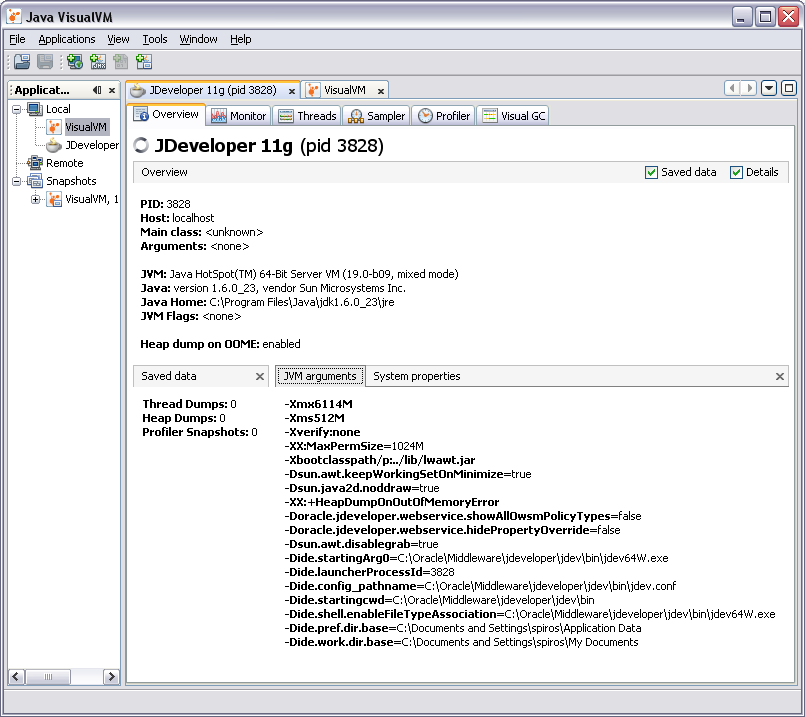Select the VisualVM tab in the editor area
Screen dimensions: 805x717
click(x=345, y=89)
